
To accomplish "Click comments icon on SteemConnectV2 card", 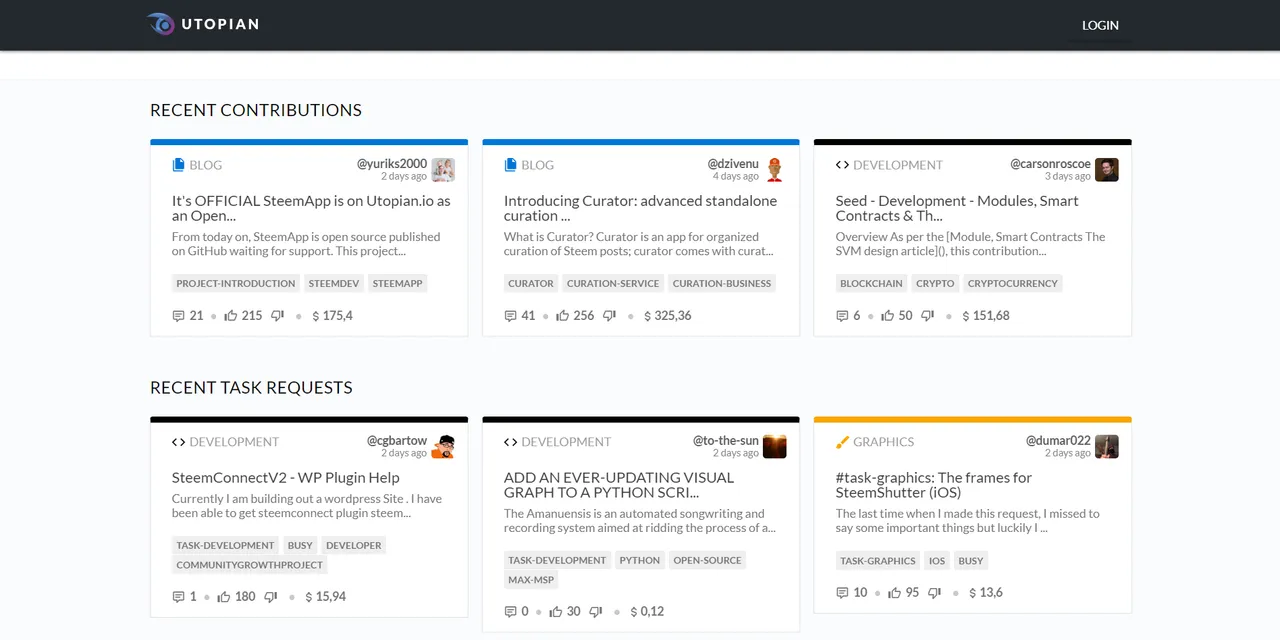I will [178, 597].
